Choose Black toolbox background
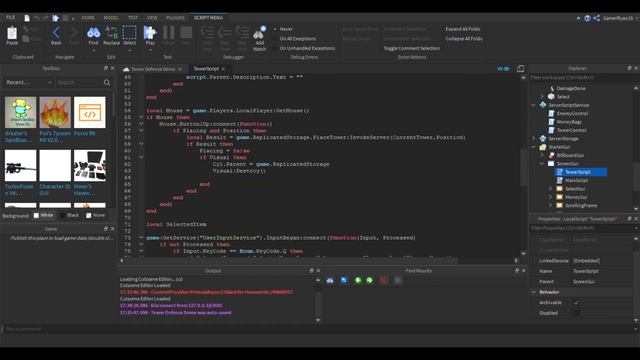 69,215
